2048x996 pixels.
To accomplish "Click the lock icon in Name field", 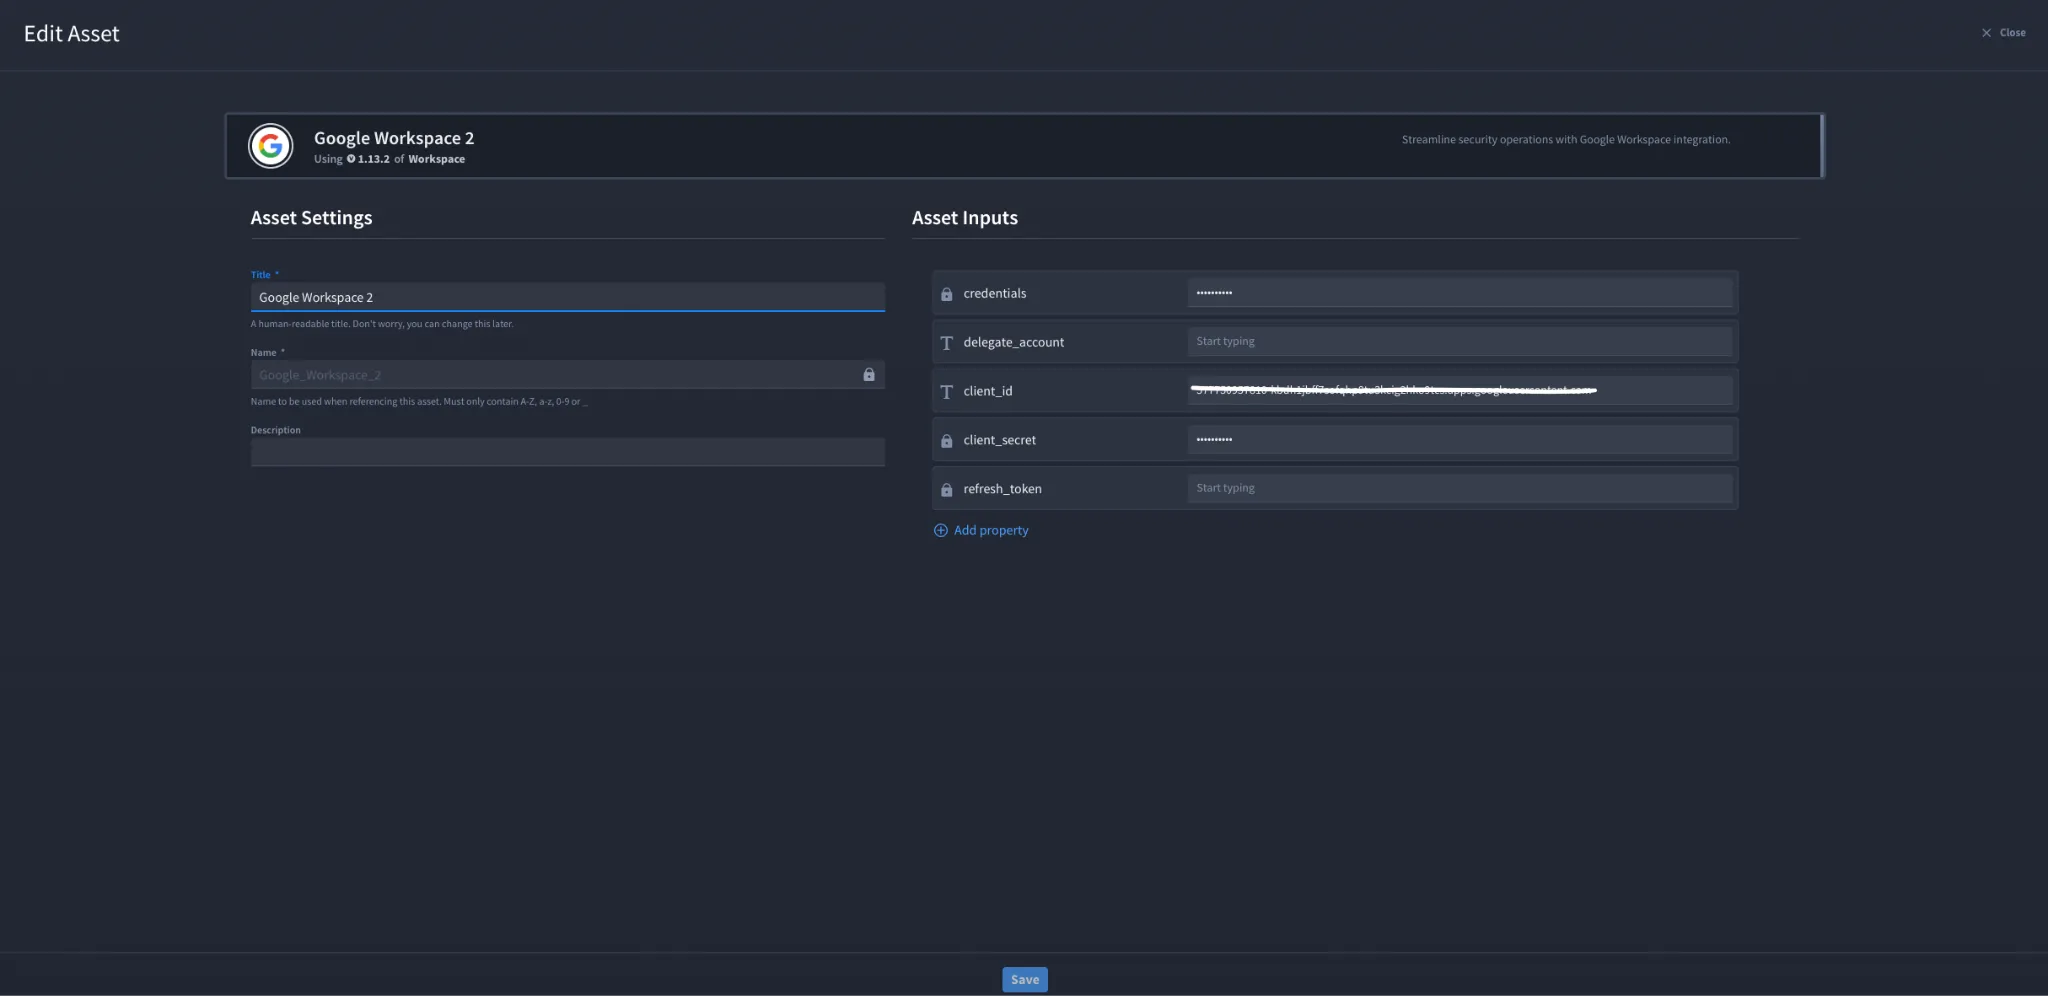I will 869,374.
